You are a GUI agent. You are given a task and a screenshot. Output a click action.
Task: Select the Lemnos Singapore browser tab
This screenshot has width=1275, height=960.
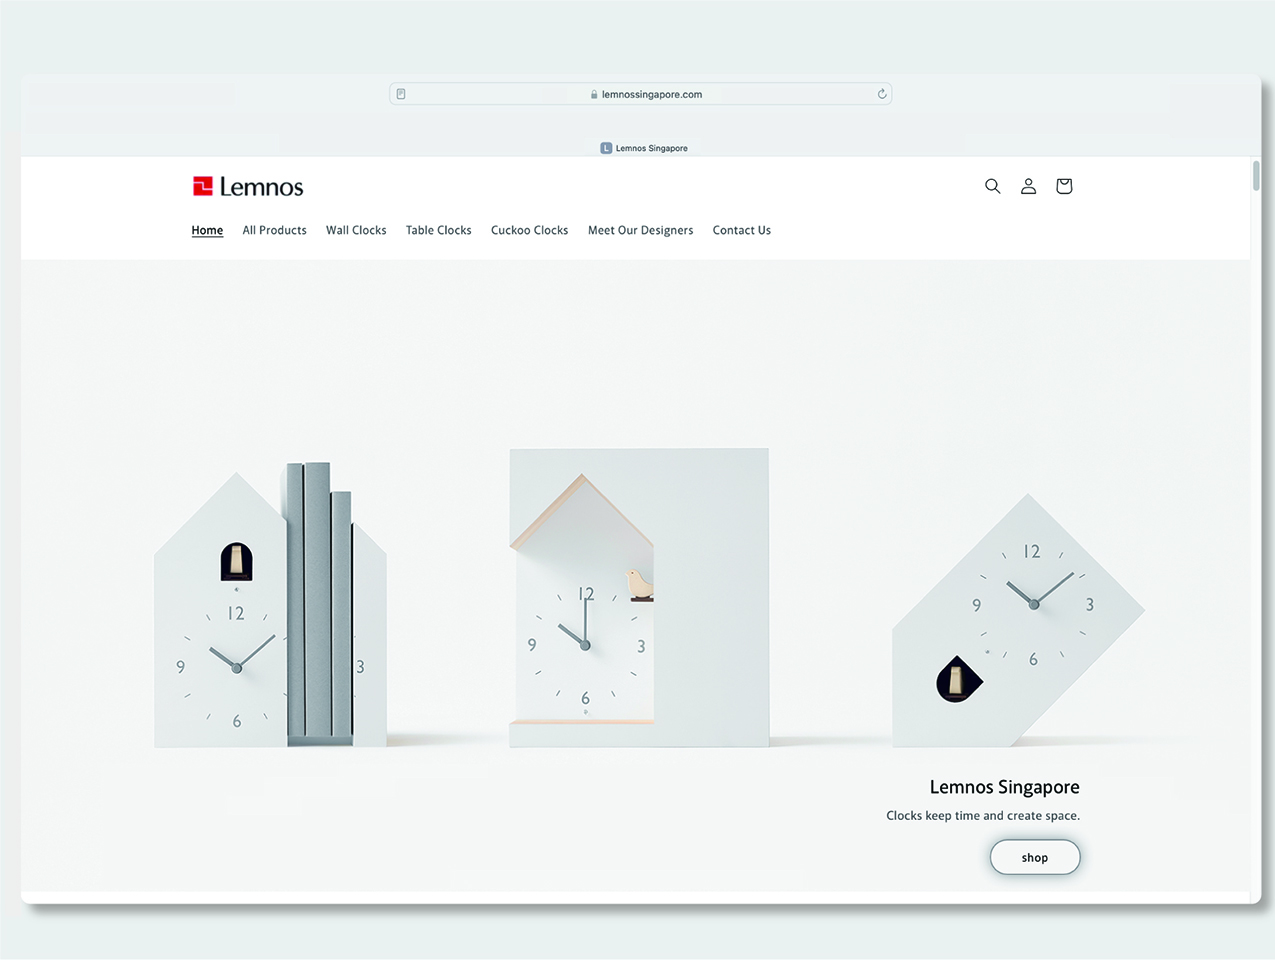[x=644, y=148]
